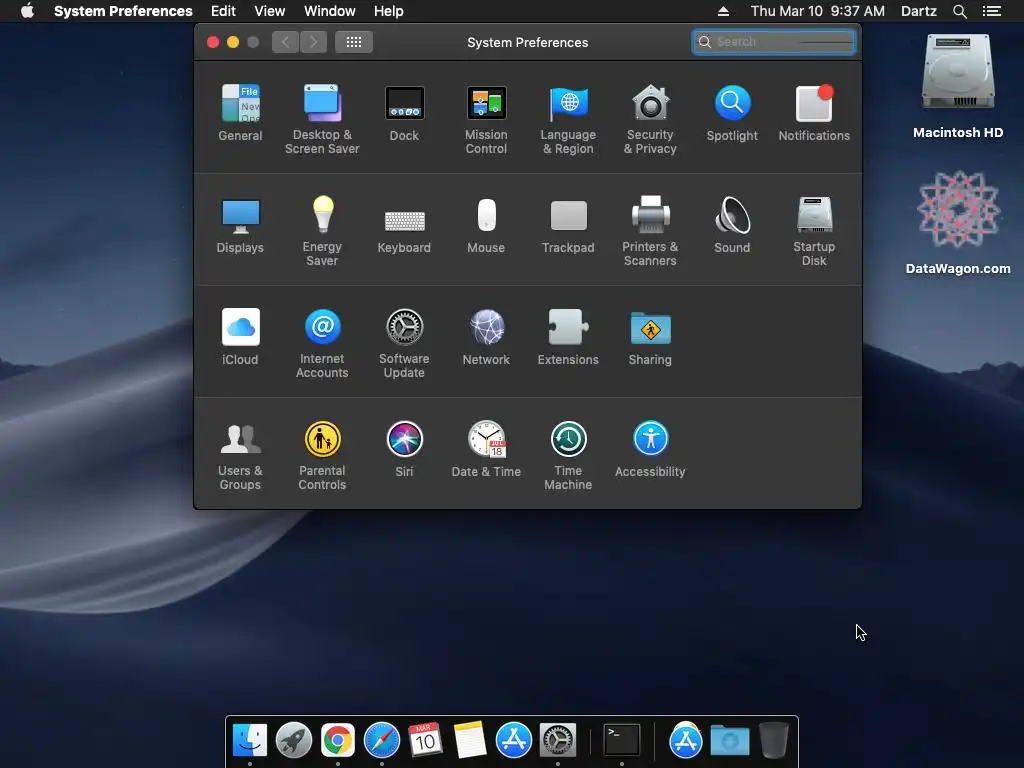Minimize the System Preferences window
Screen dimensions: 1024x768
[232, 42]
